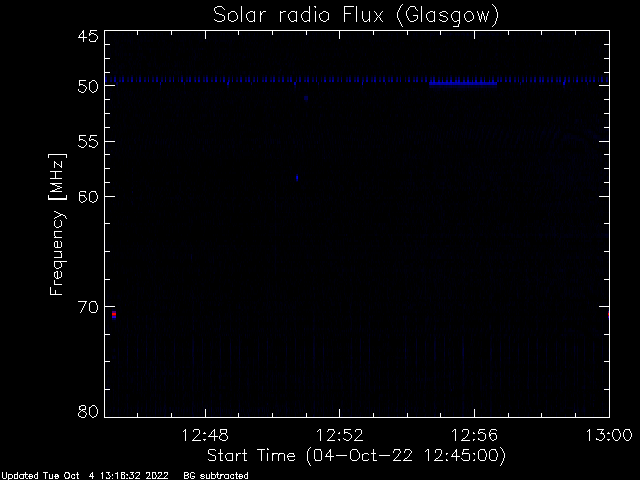Click the 50 frequency axis label

pyautogui.click(x=88, y=86)
